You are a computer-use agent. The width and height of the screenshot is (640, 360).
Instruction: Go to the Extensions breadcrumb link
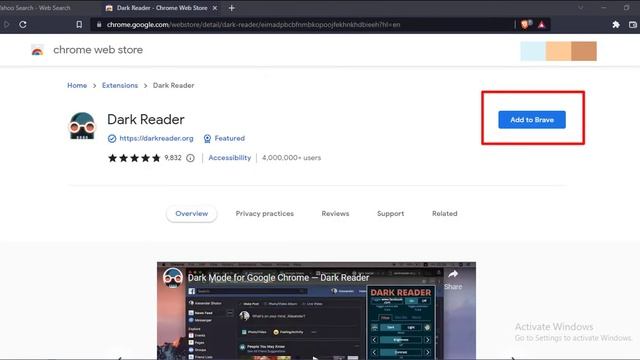click(120, 85)
